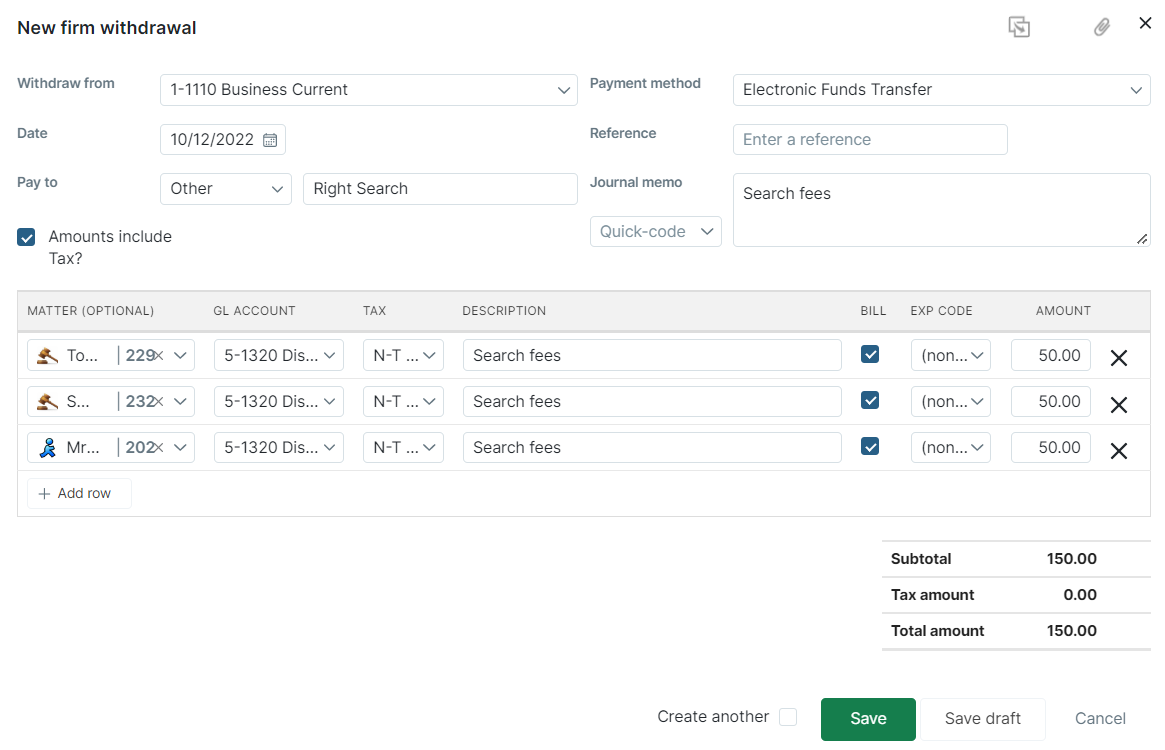Image resolution: width=1165 pixels, height=750 pixels.
Task: Open Exp code dropdown in matter 232 row
Action: pos(951,401)
